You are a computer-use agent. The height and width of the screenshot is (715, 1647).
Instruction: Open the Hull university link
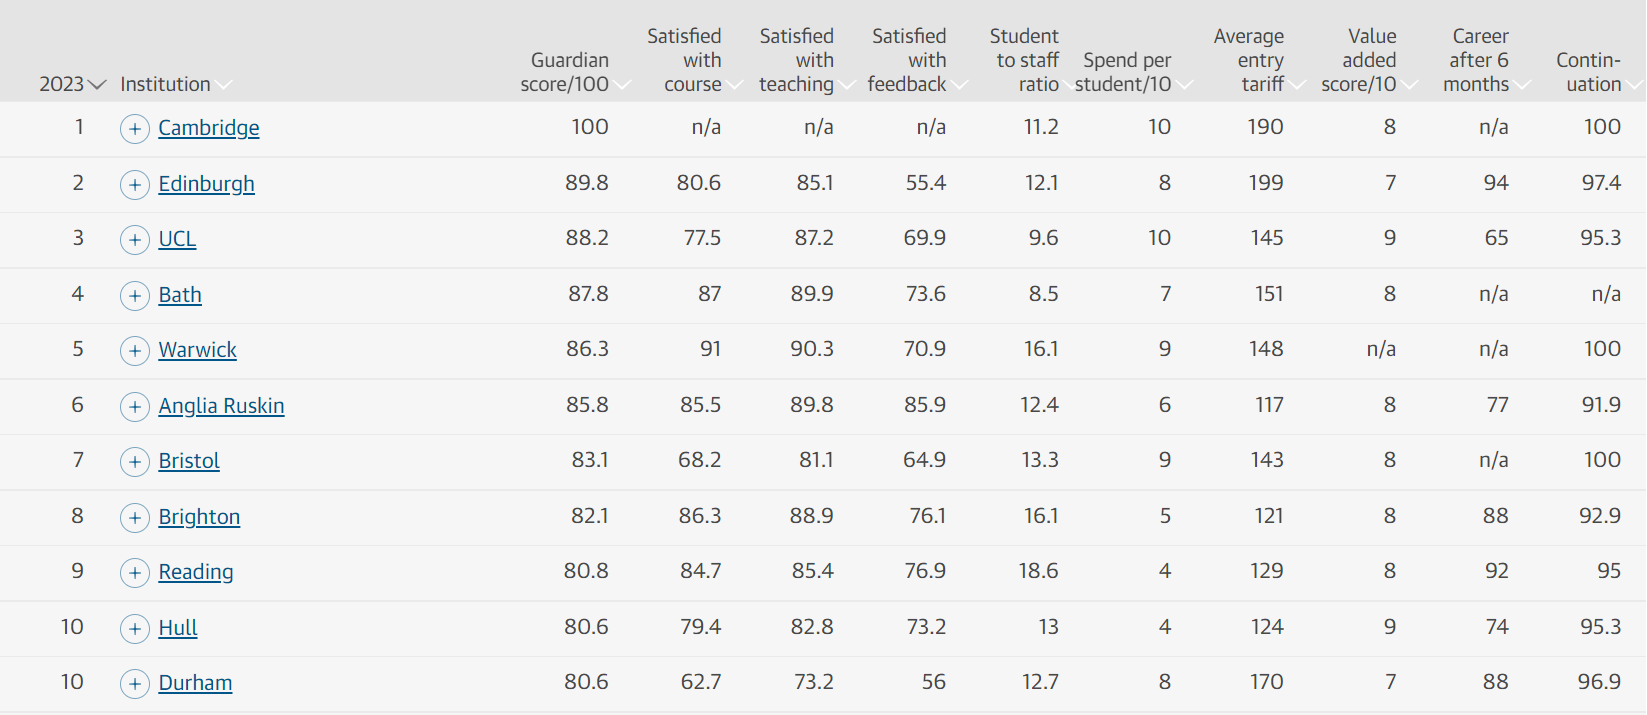[x=178, y=628]
